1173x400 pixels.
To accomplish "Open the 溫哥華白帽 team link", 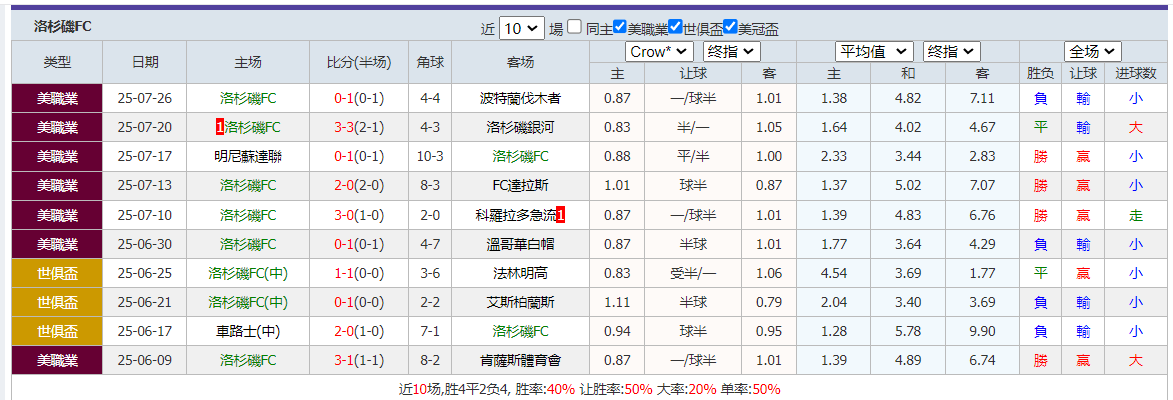I will coord(520,244).
